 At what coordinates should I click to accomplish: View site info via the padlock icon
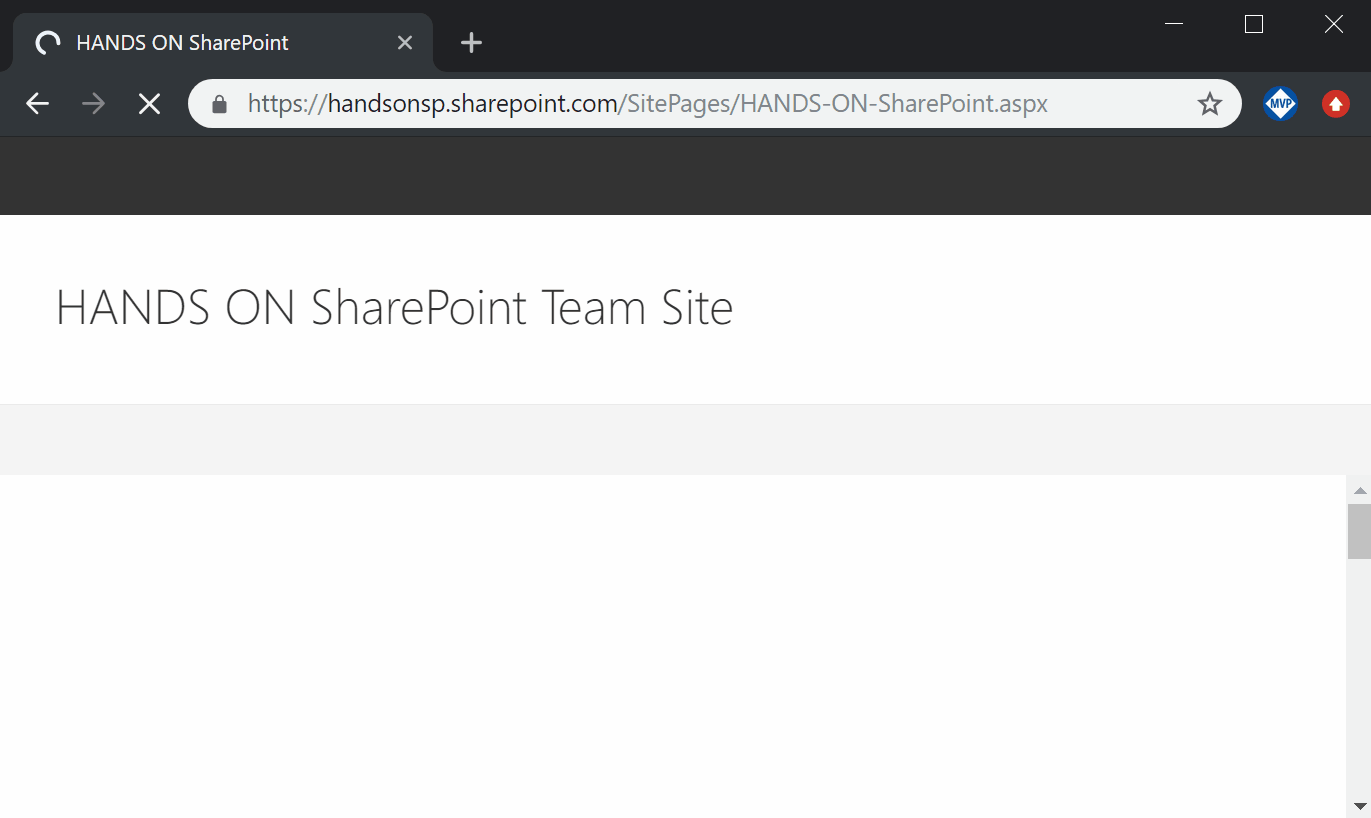pyautogui.click(x=220, y=104)
